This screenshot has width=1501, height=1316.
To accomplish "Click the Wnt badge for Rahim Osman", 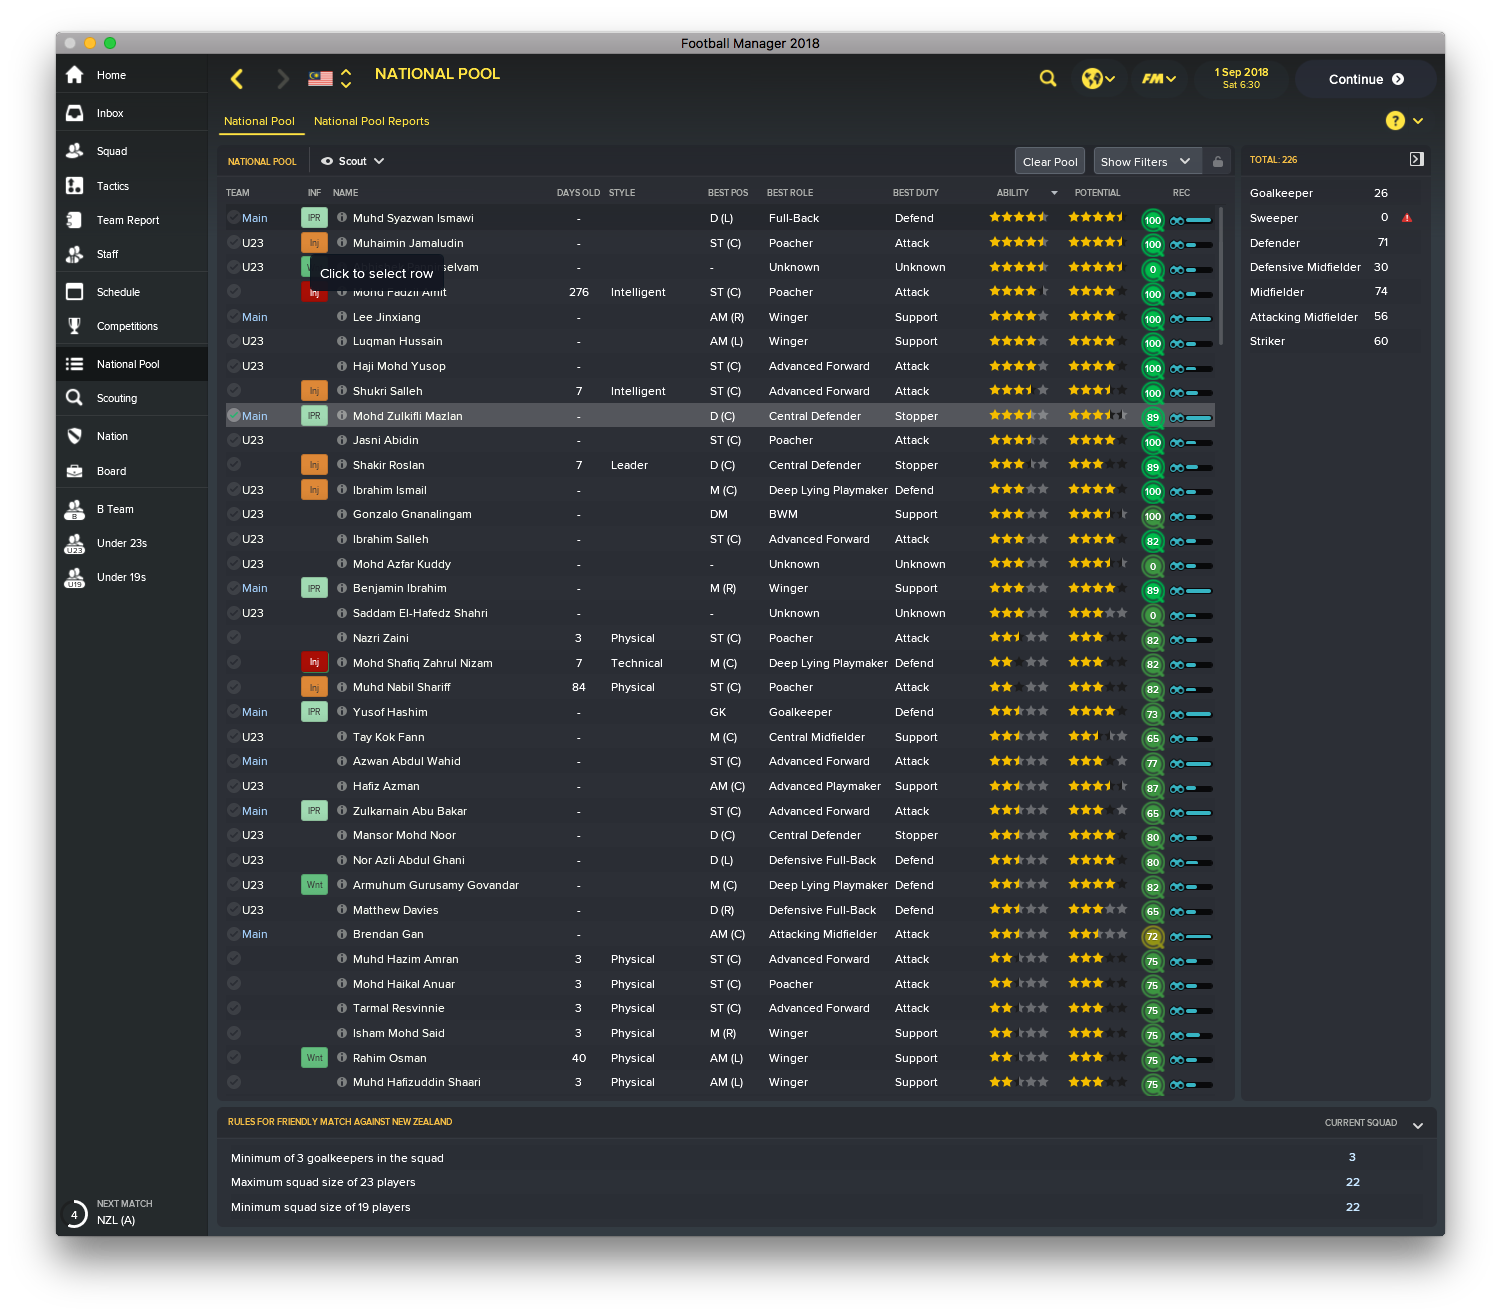I will point(314,1058).
